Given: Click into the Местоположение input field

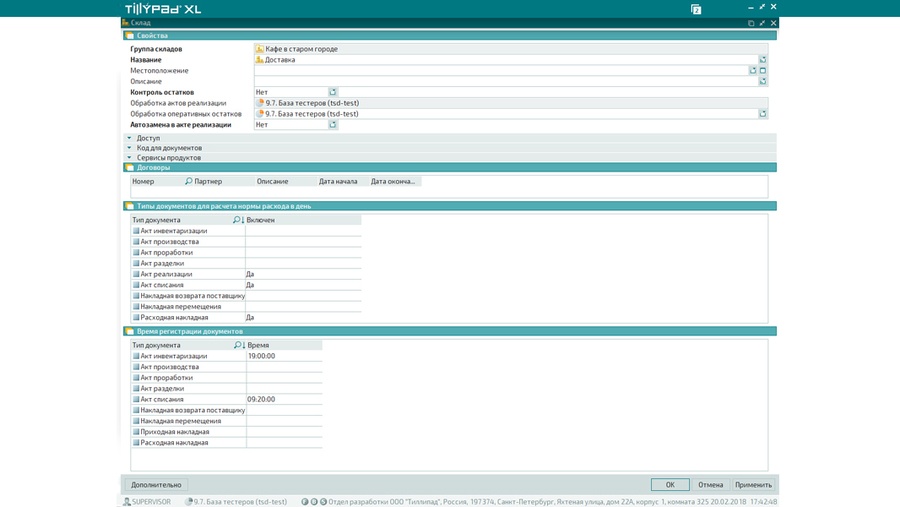Looking at the screenshot, I should pos(501,71).
